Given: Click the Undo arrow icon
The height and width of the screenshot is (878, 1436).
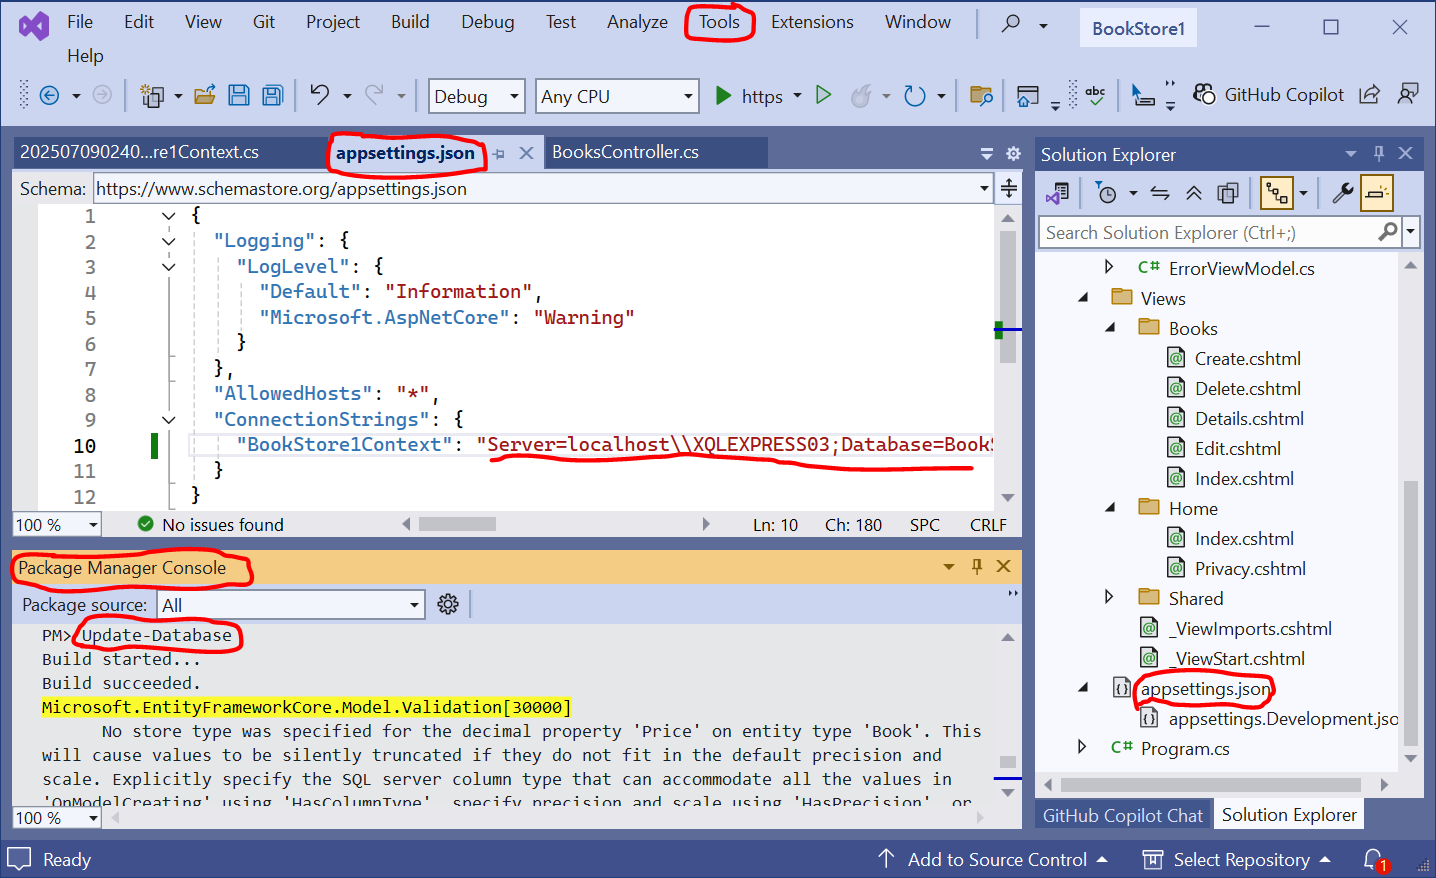Looking at the screenshot, I should coord(319,95).
